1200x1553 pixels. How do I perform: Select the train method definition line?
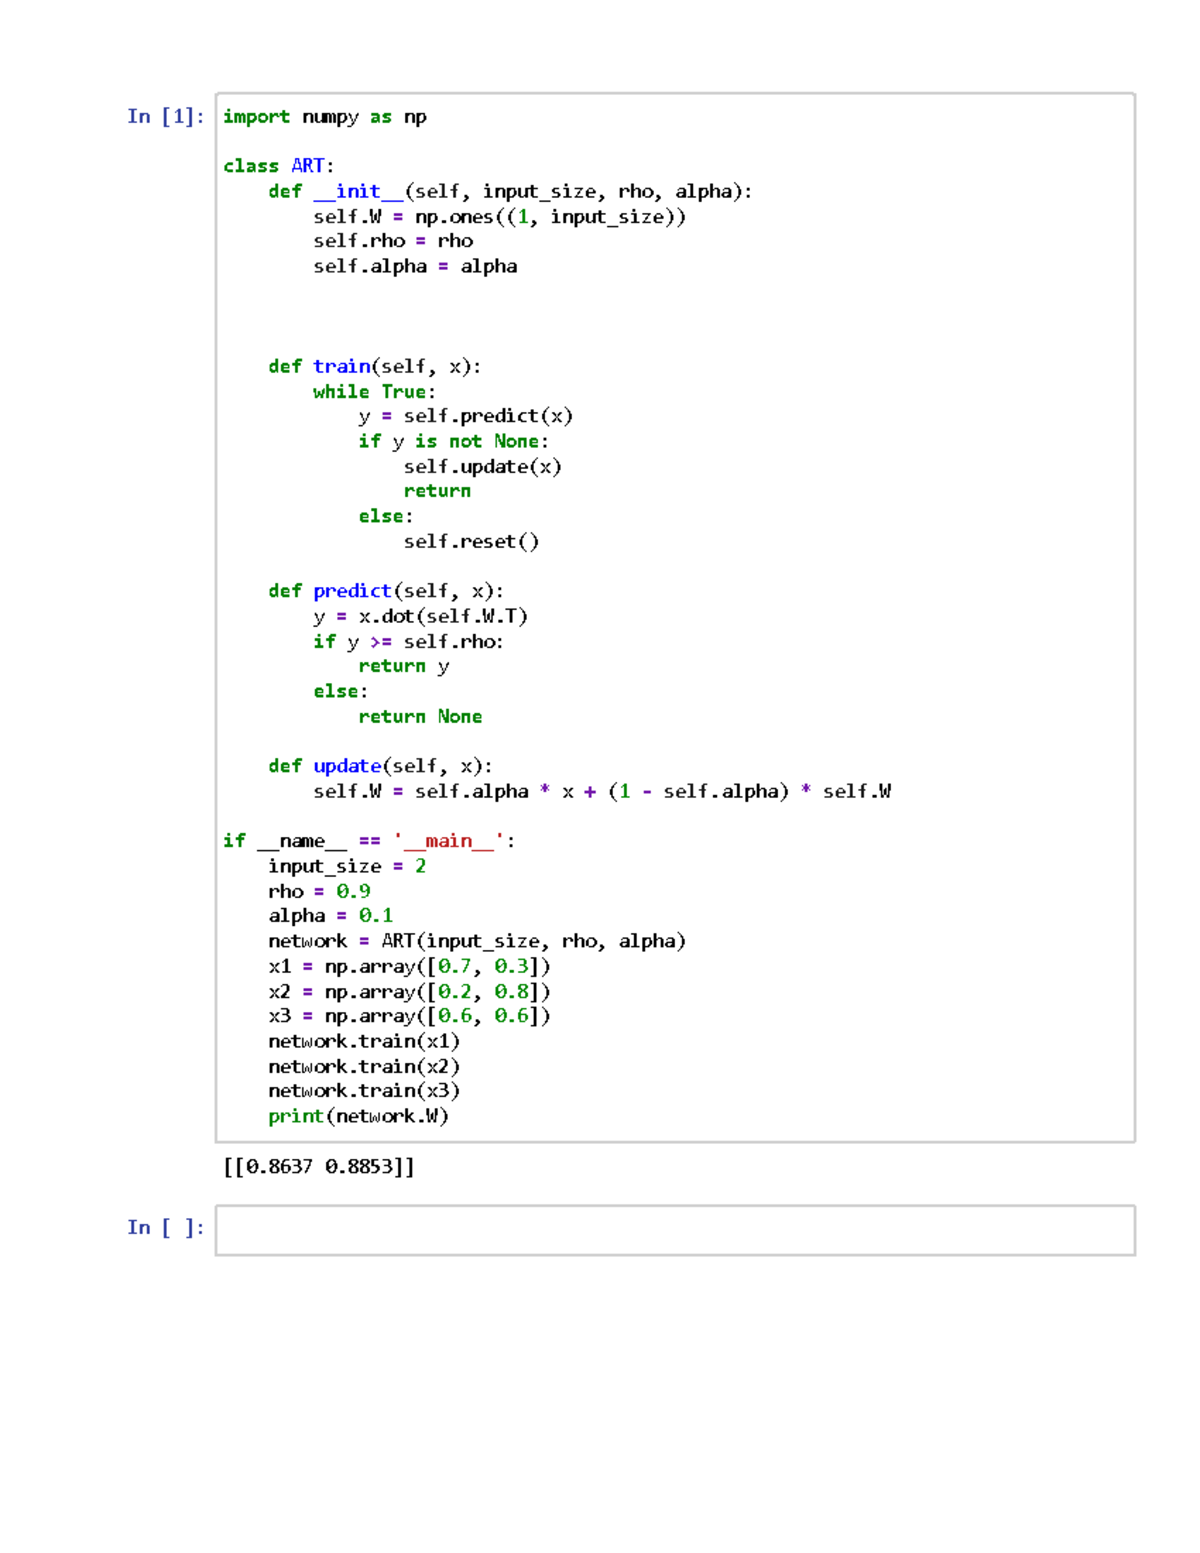376,366
